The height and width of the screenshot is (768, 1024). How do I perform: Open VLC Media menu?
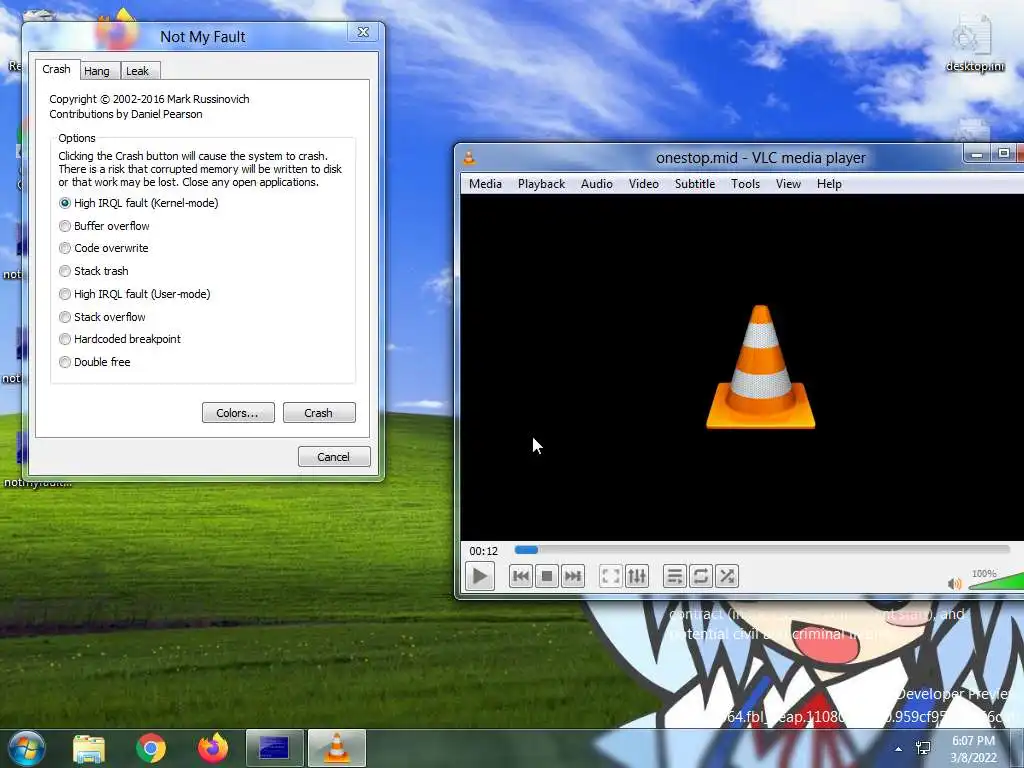coord(485,184)
